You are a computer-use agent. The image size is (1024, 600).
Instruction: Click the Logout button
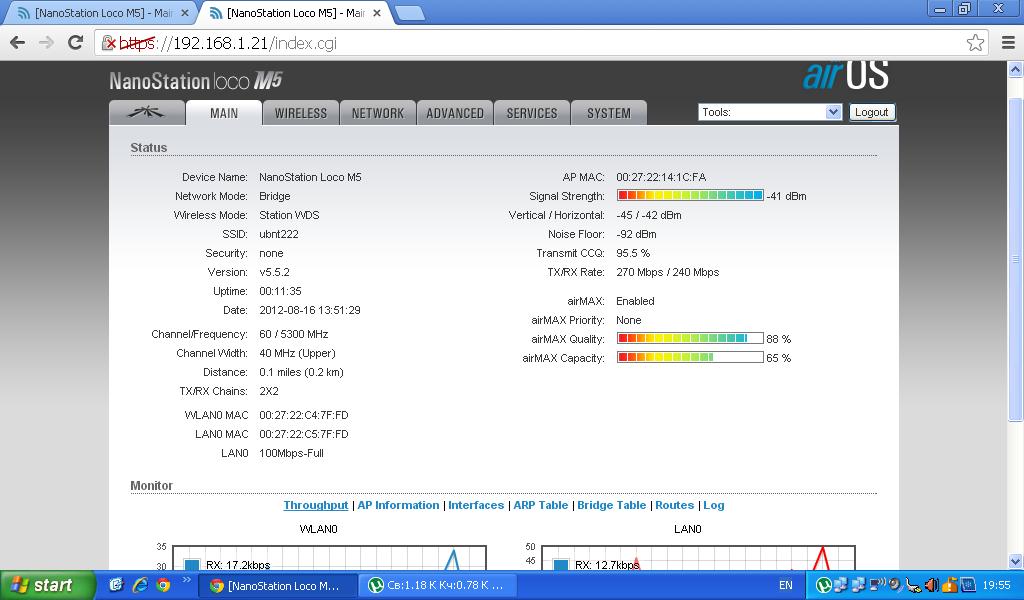coord(871,112)
